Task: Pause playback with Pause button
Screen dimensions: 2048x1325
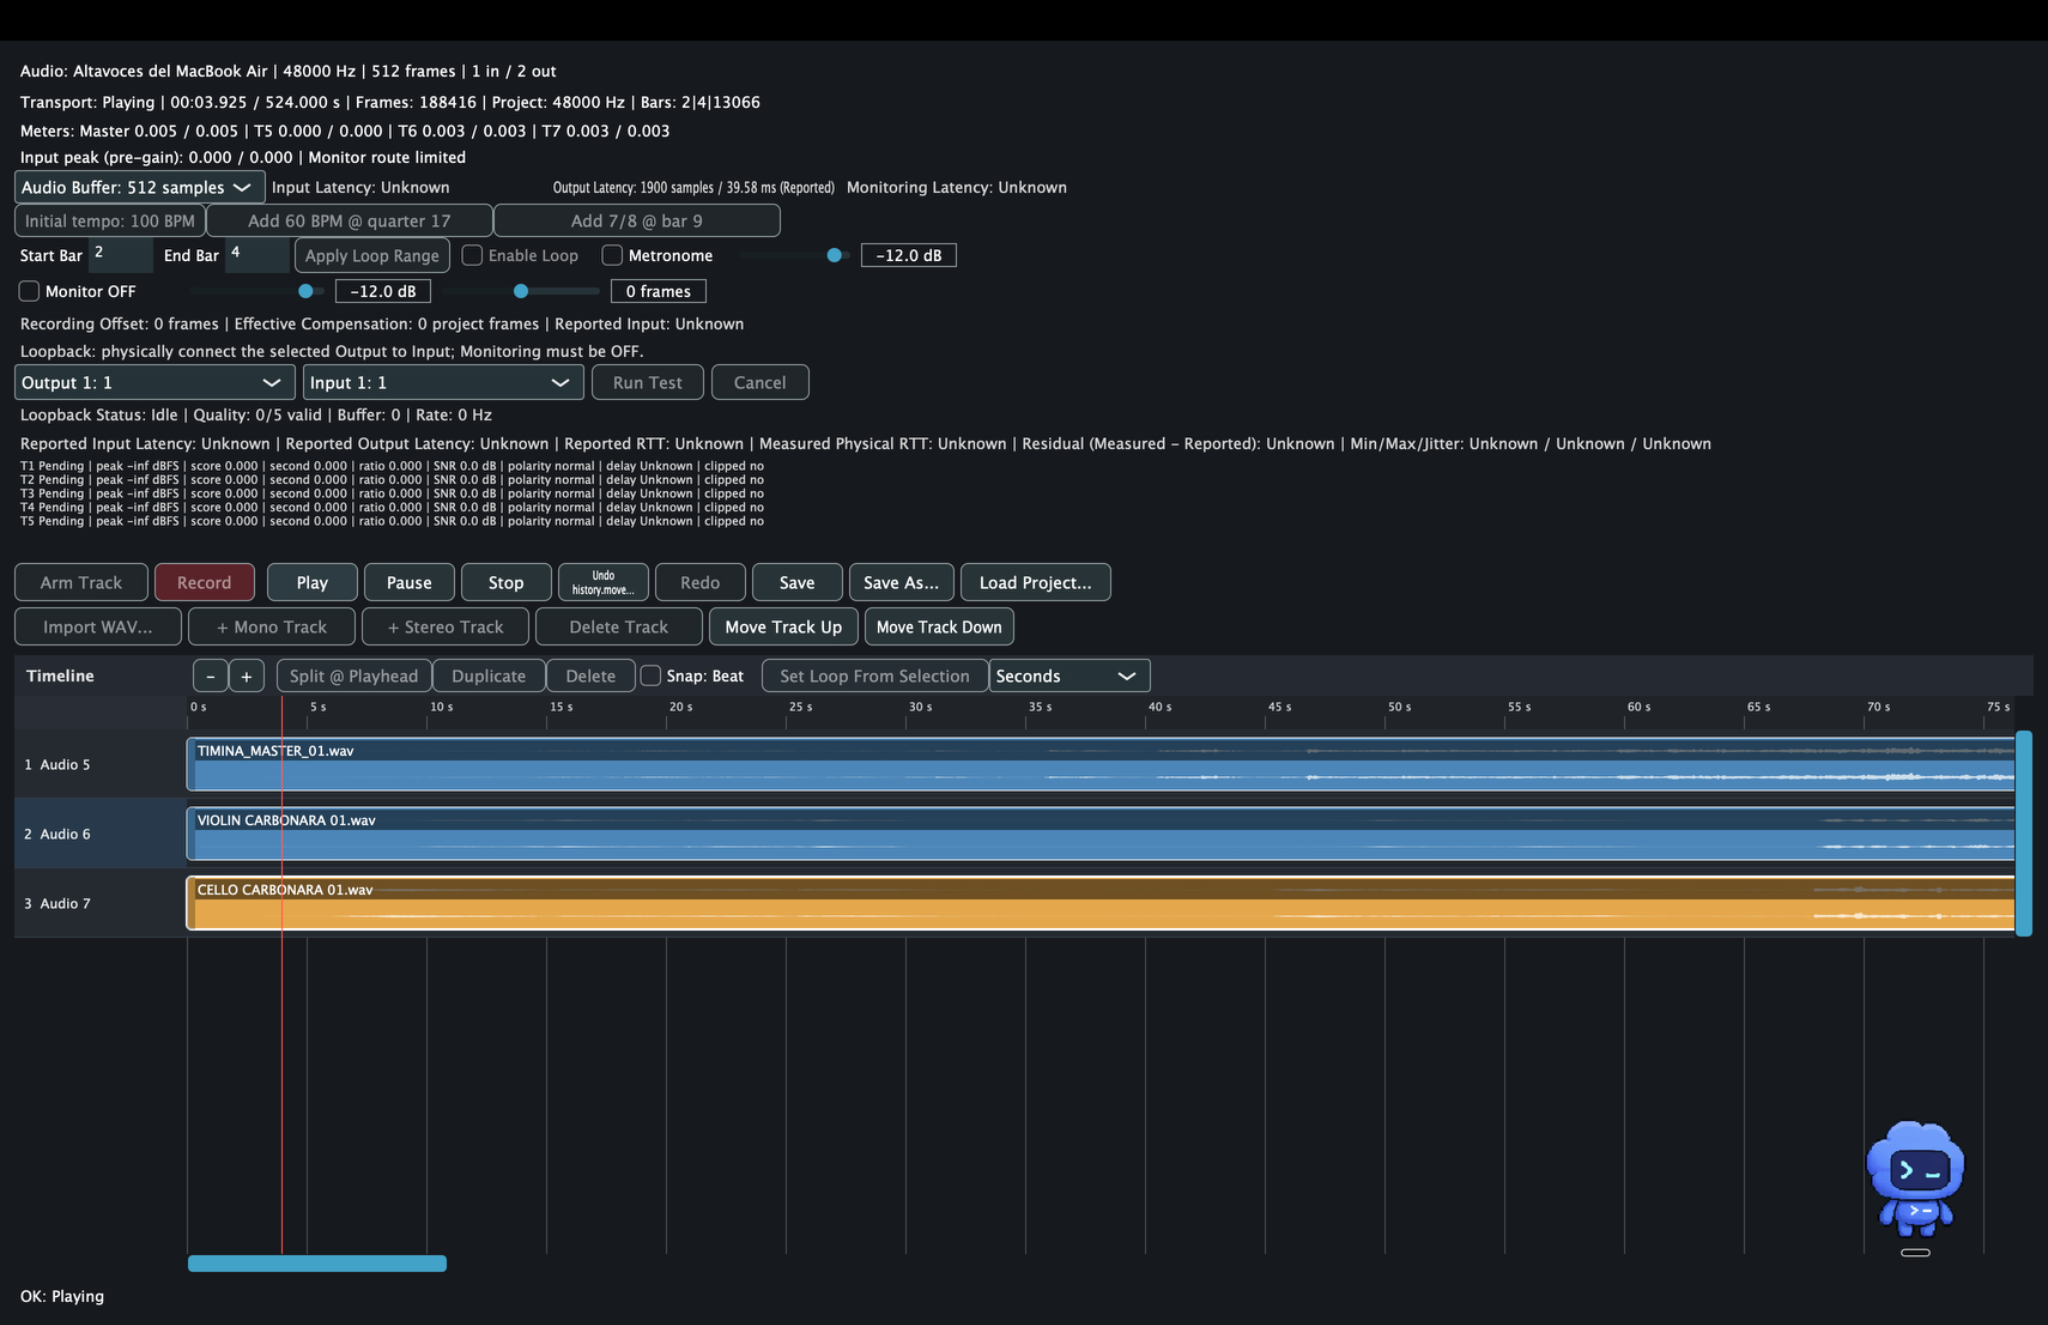Action: click(409, 582)
